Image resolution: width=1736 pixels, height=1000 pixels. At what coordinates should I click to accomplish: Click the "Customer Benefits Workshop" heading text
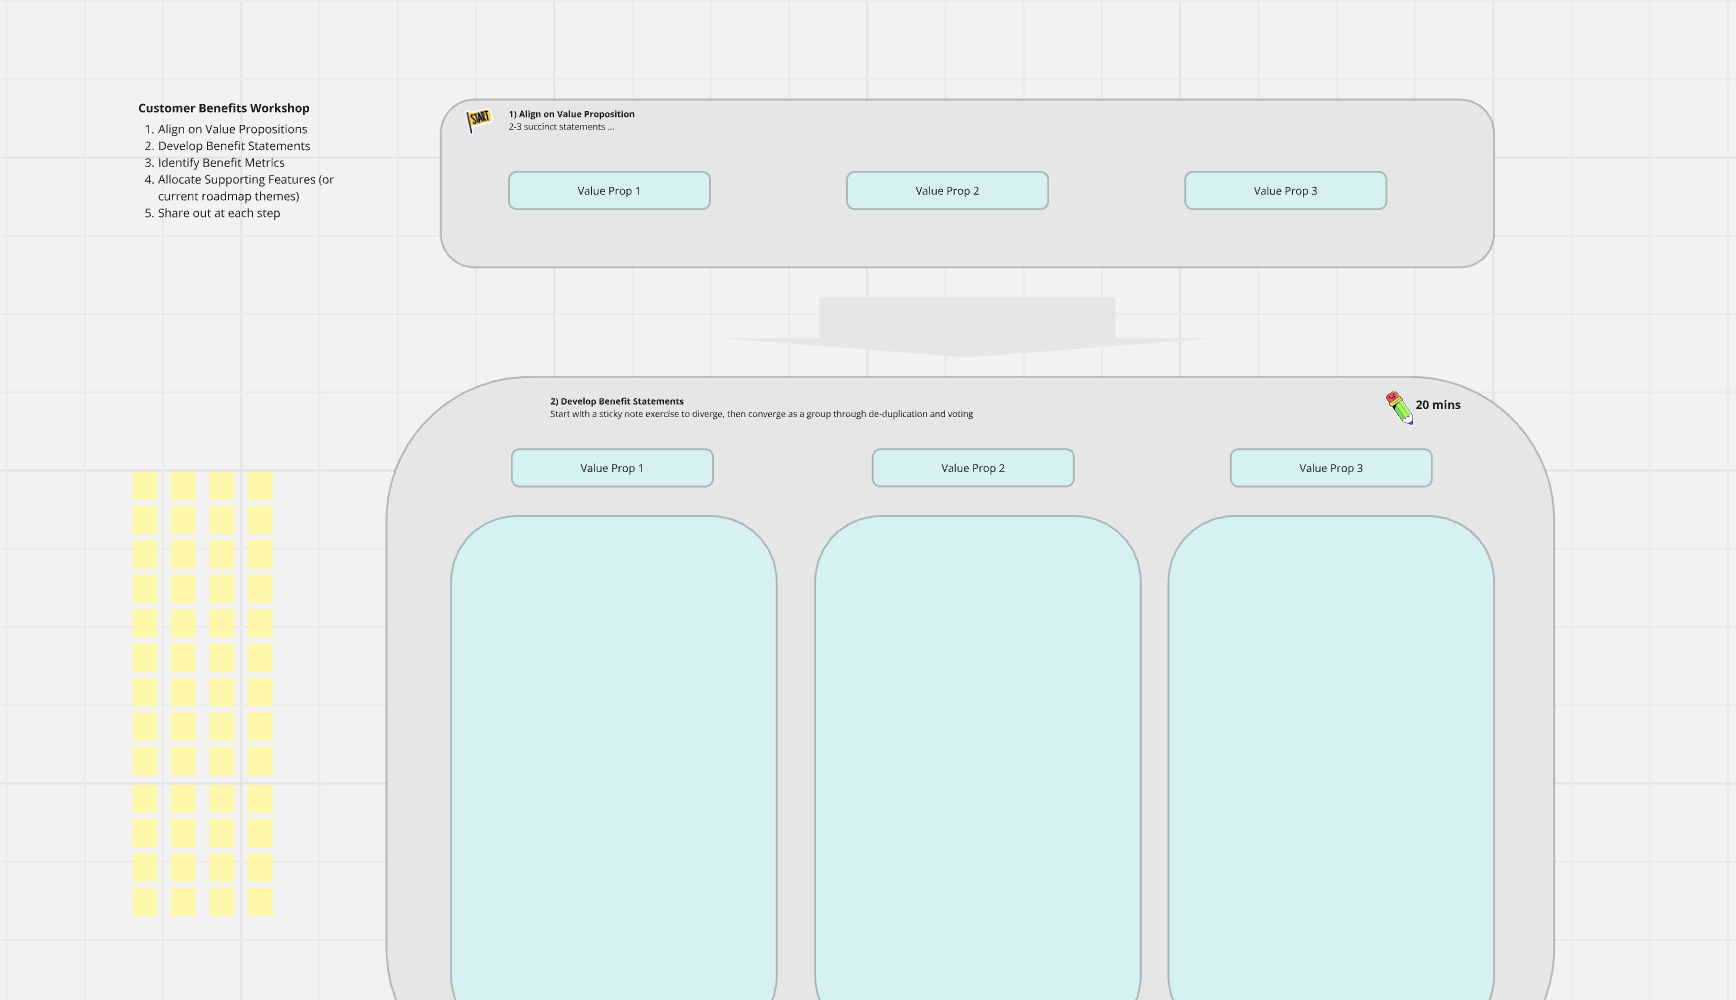click(224, 108)
